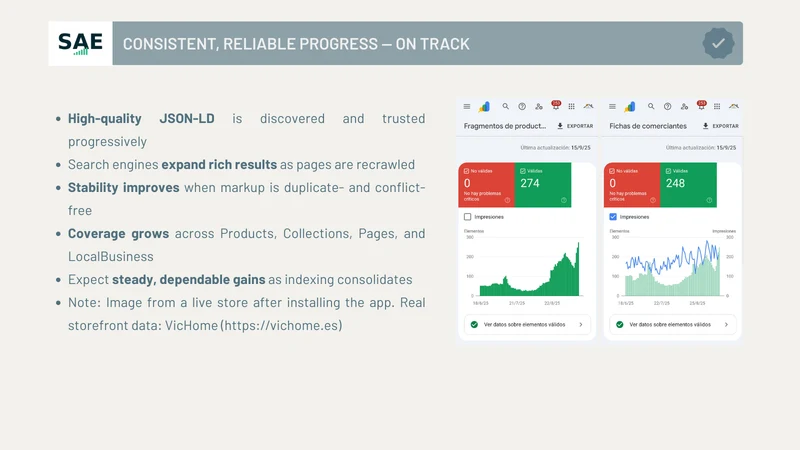Click Última actualización date in Fragmentos panel
Image resolution: width=800 pixels, height=450 pixels.
555,147
